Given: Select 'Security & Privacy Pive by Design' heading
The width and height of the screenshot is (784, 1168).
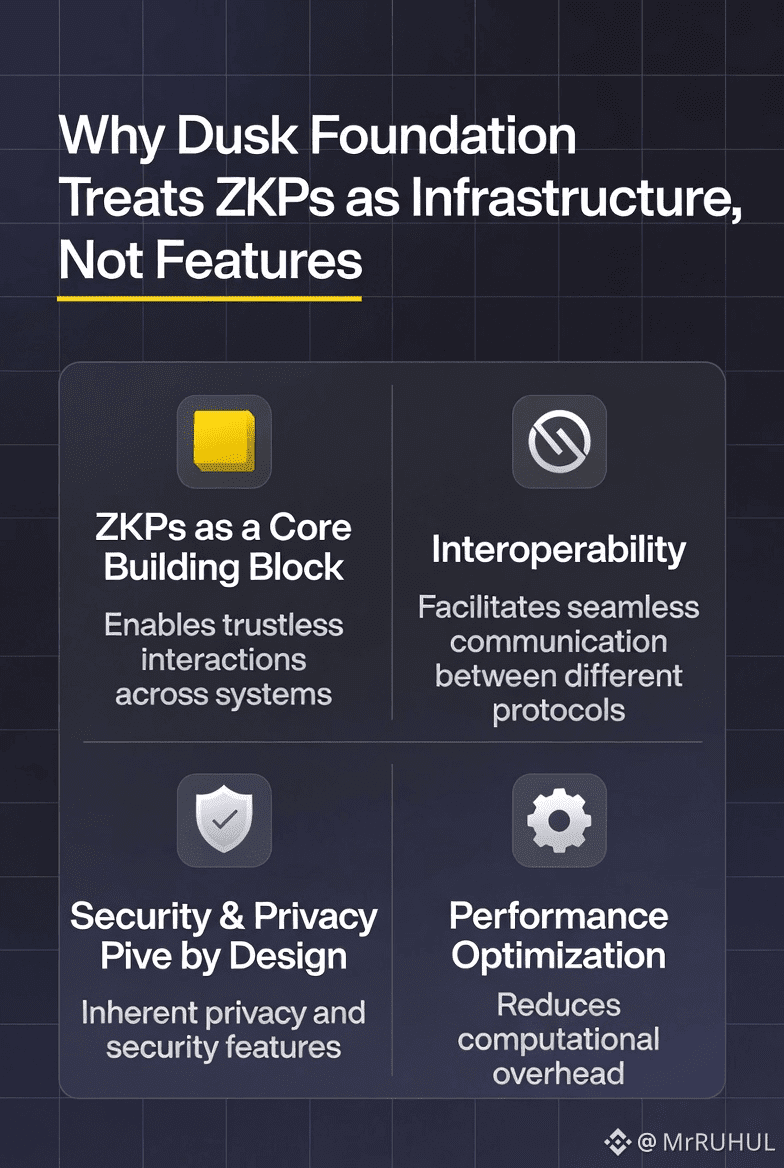Looking at the screenshot, I should pos(224,936).
